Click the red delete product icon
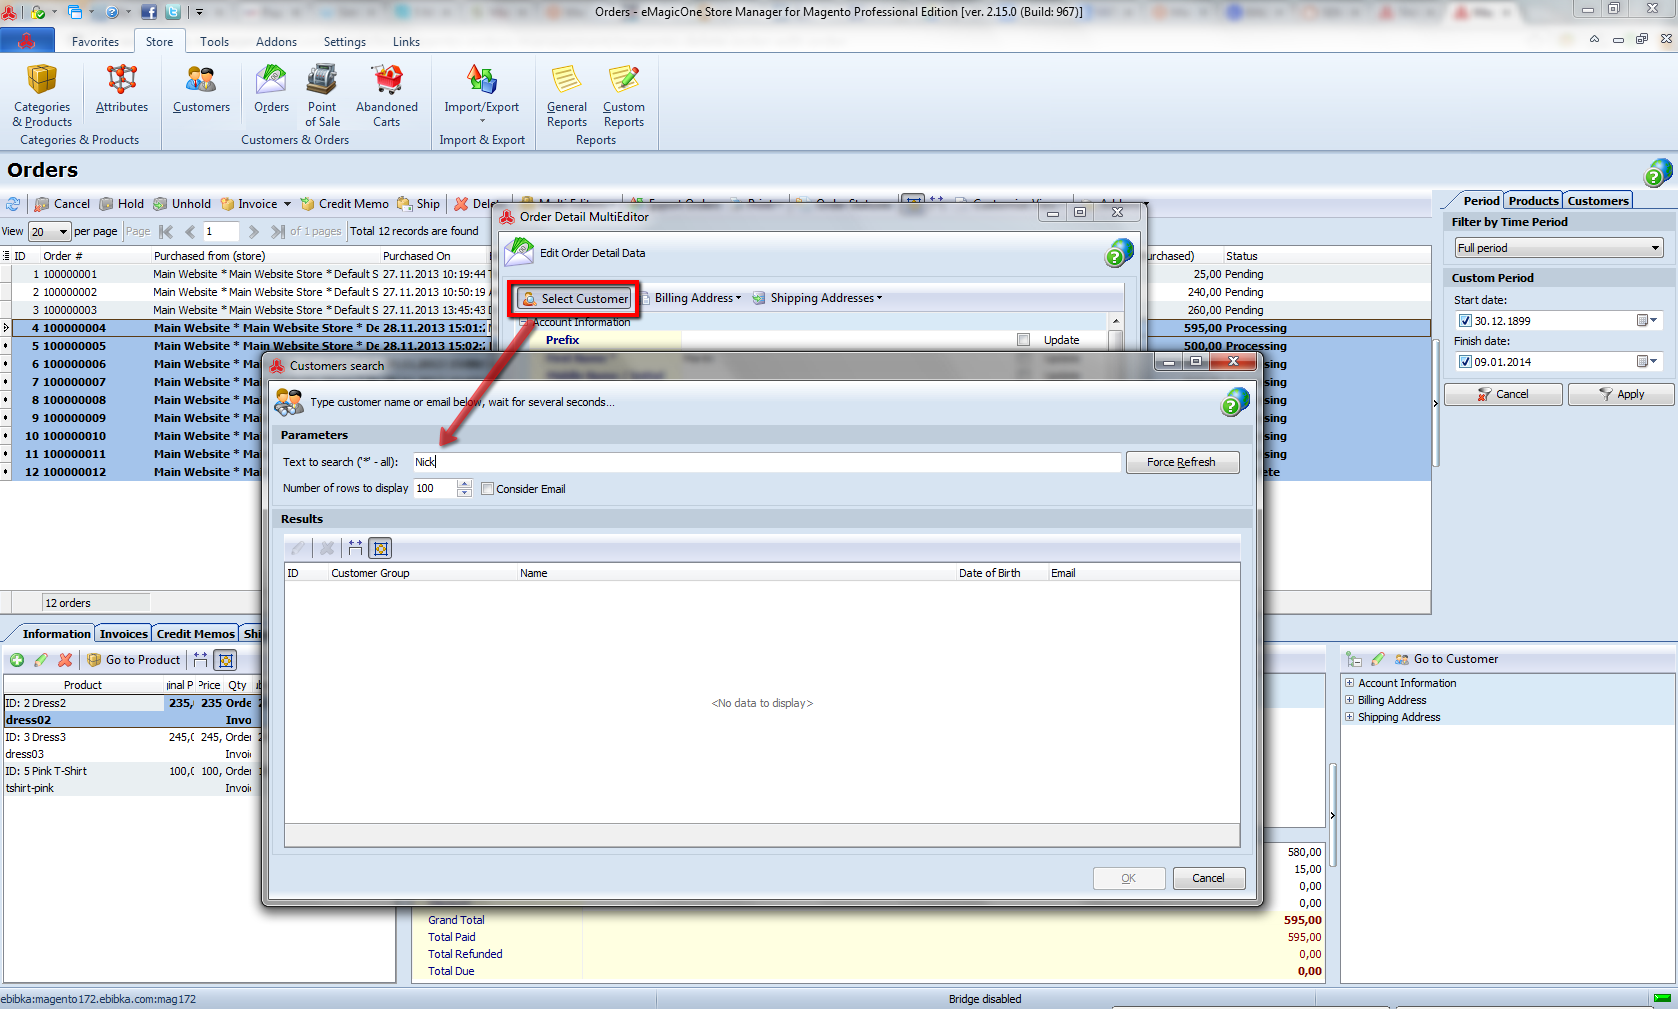The width and height of the screenshot is (1678, 1009). click(65, 660)
